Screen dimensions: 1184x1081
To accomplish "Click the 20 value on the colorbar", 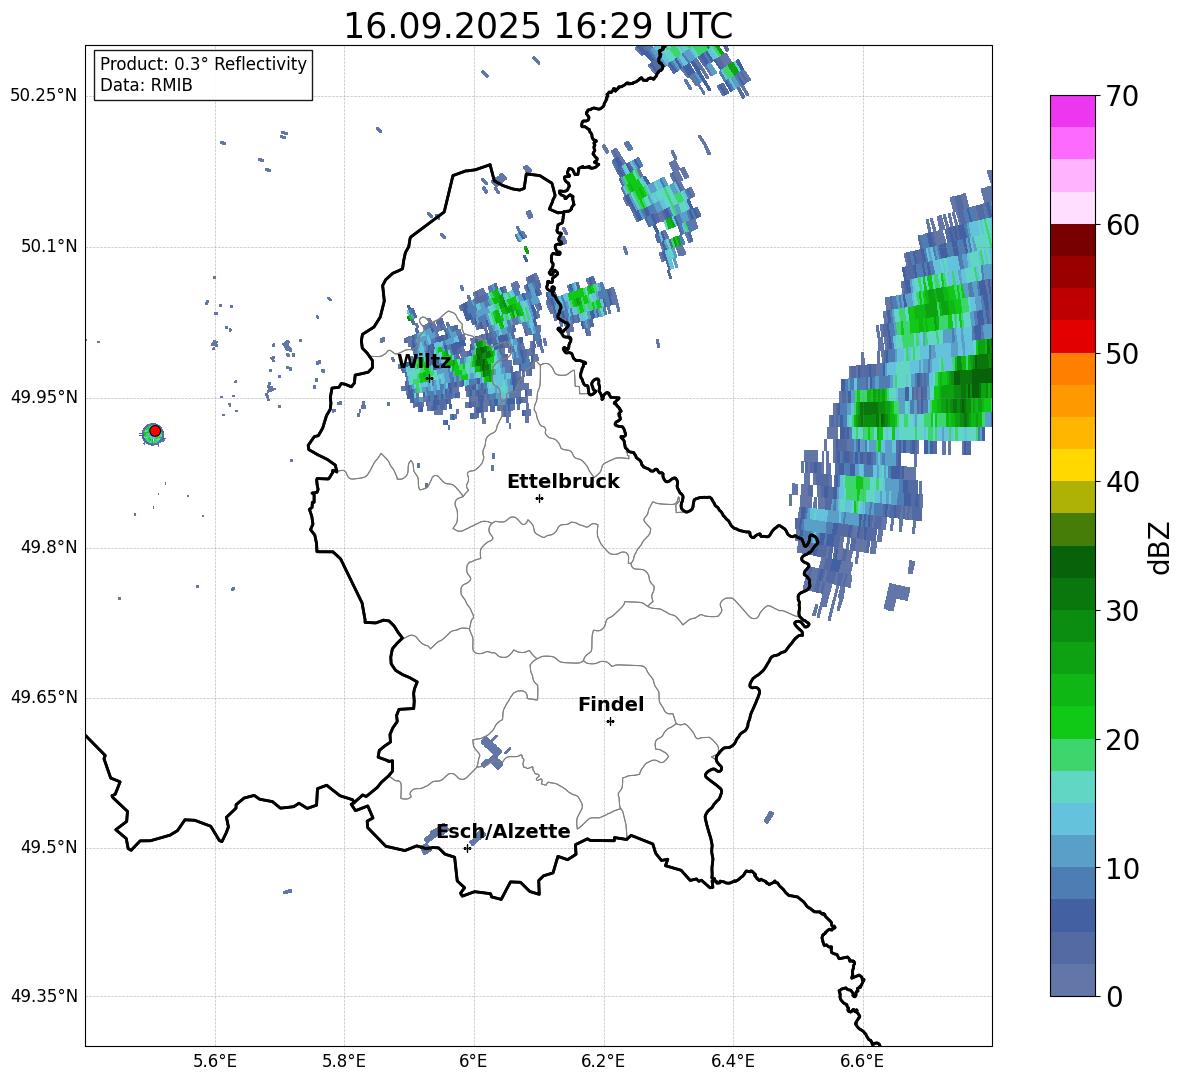I will coord(1122,740).
